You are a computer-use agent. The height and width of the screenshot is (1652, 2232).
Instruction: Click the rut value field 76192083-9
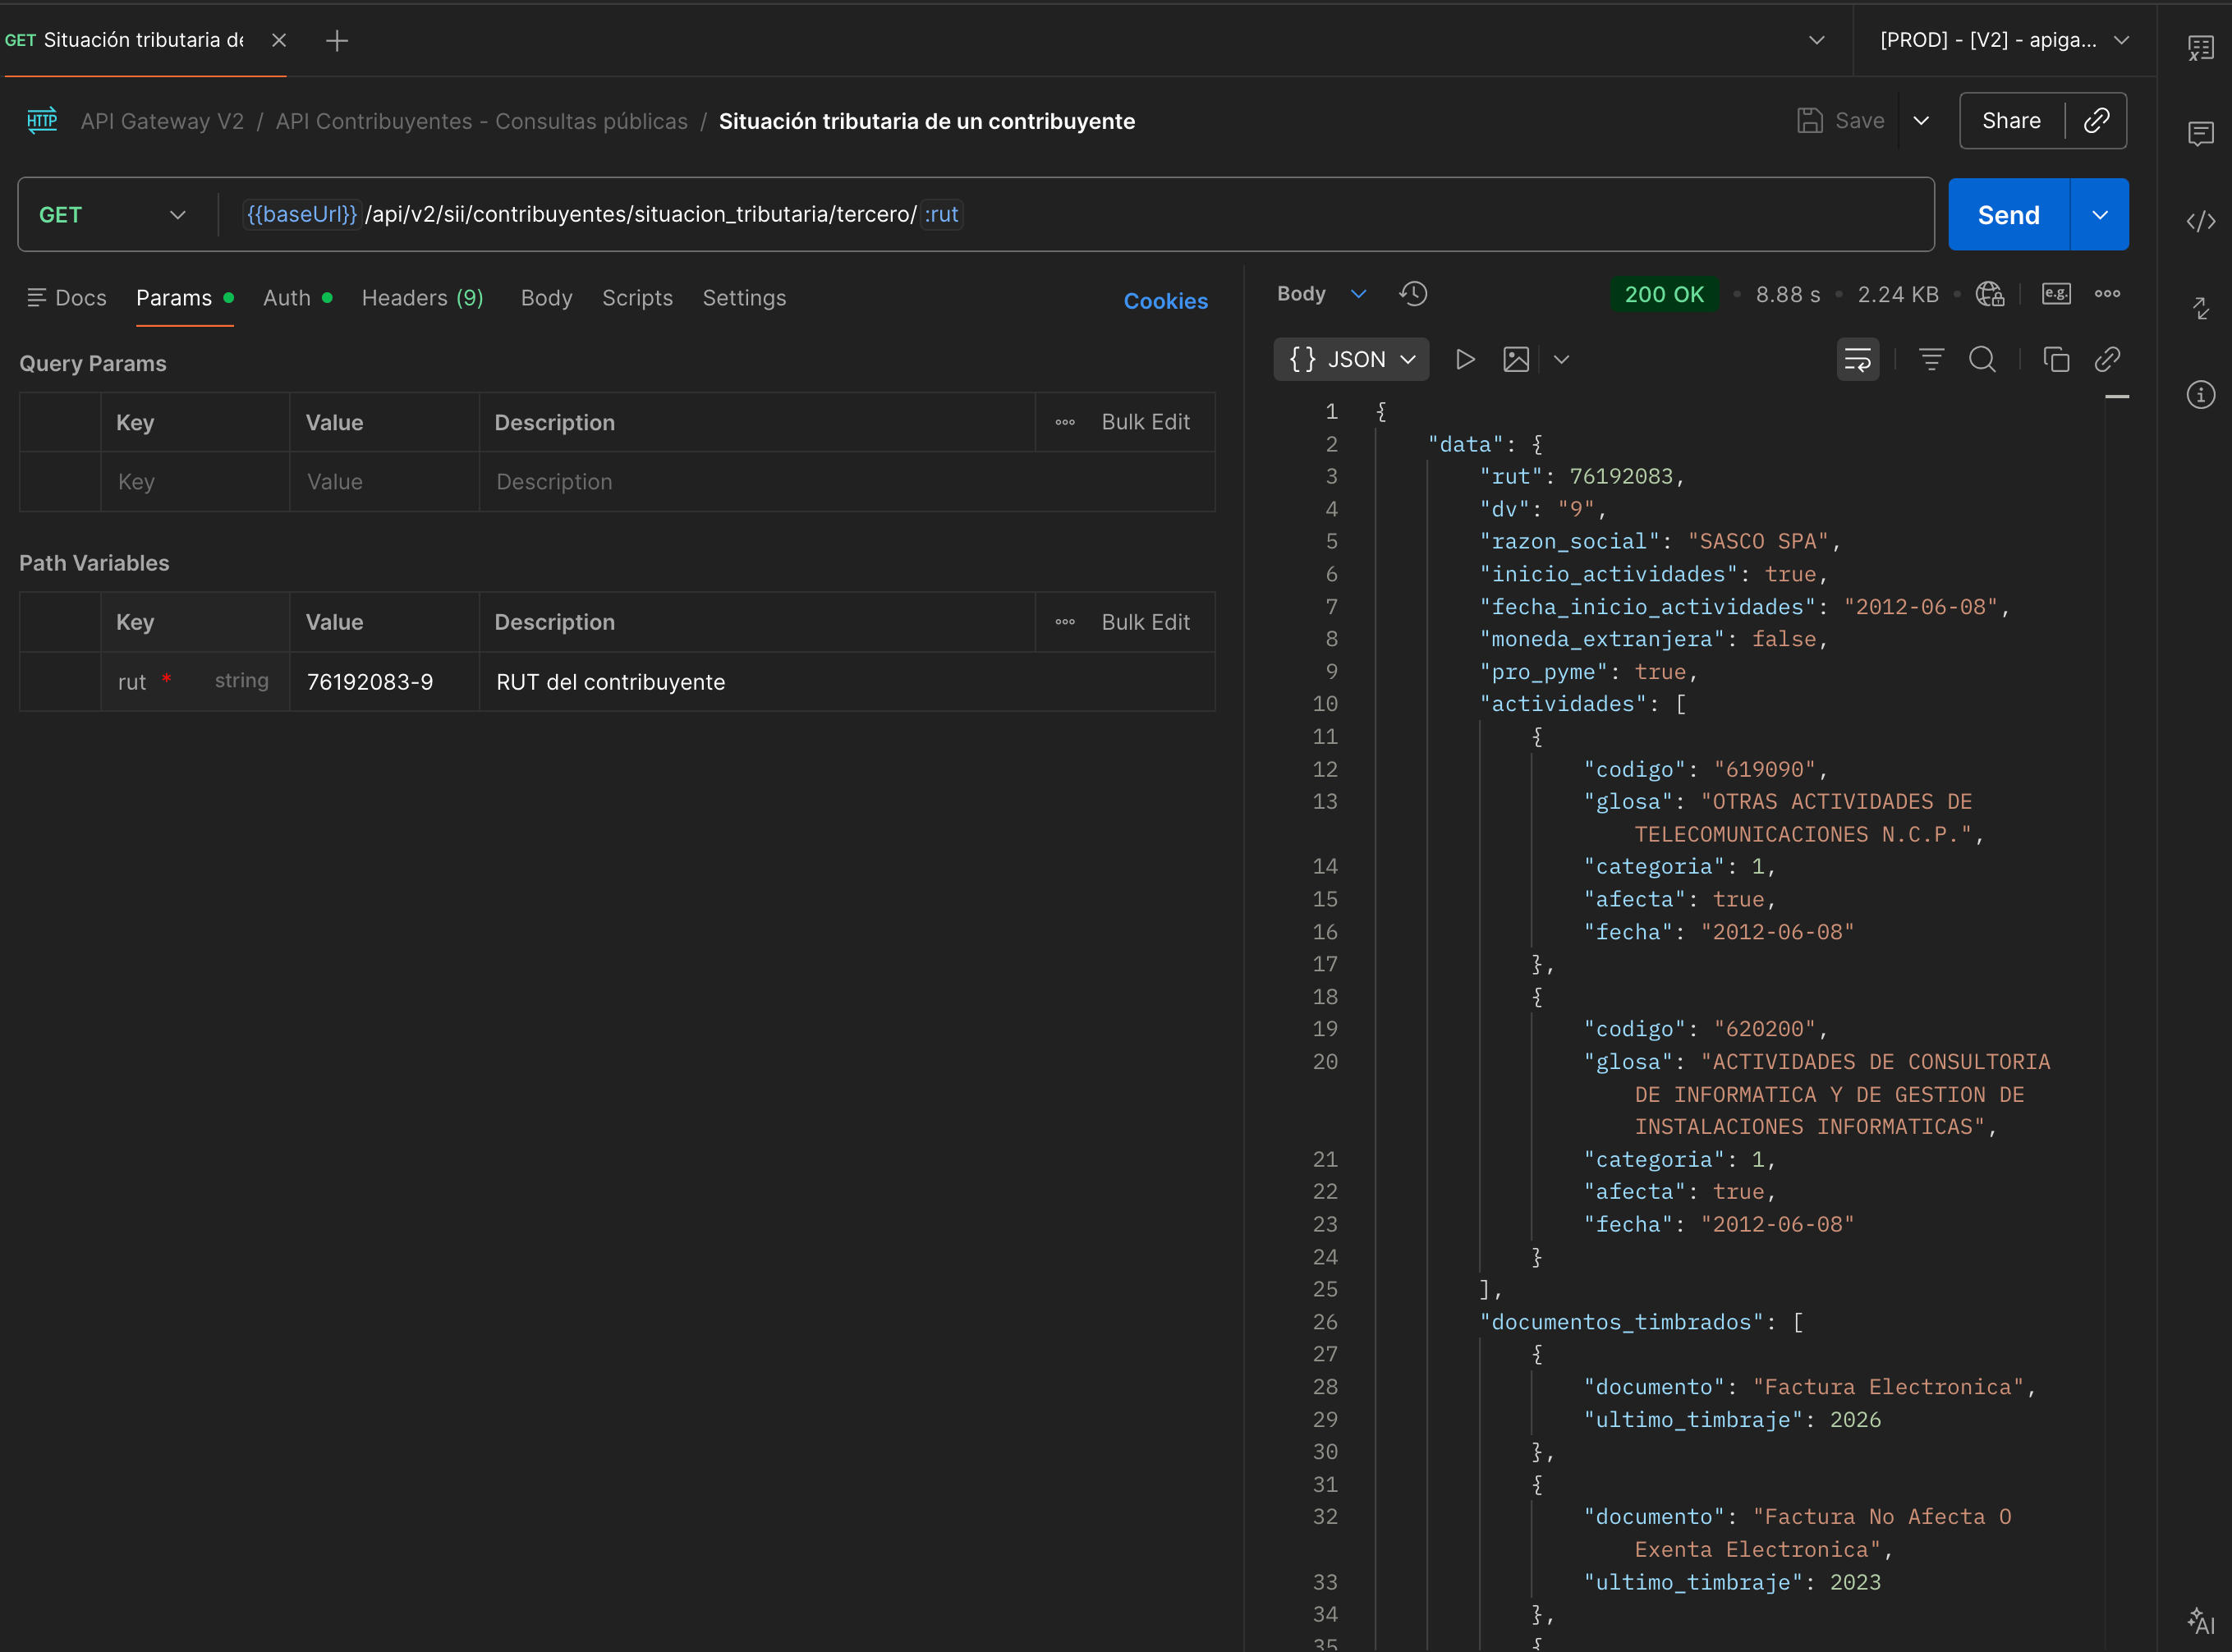[x=370, y=682]
